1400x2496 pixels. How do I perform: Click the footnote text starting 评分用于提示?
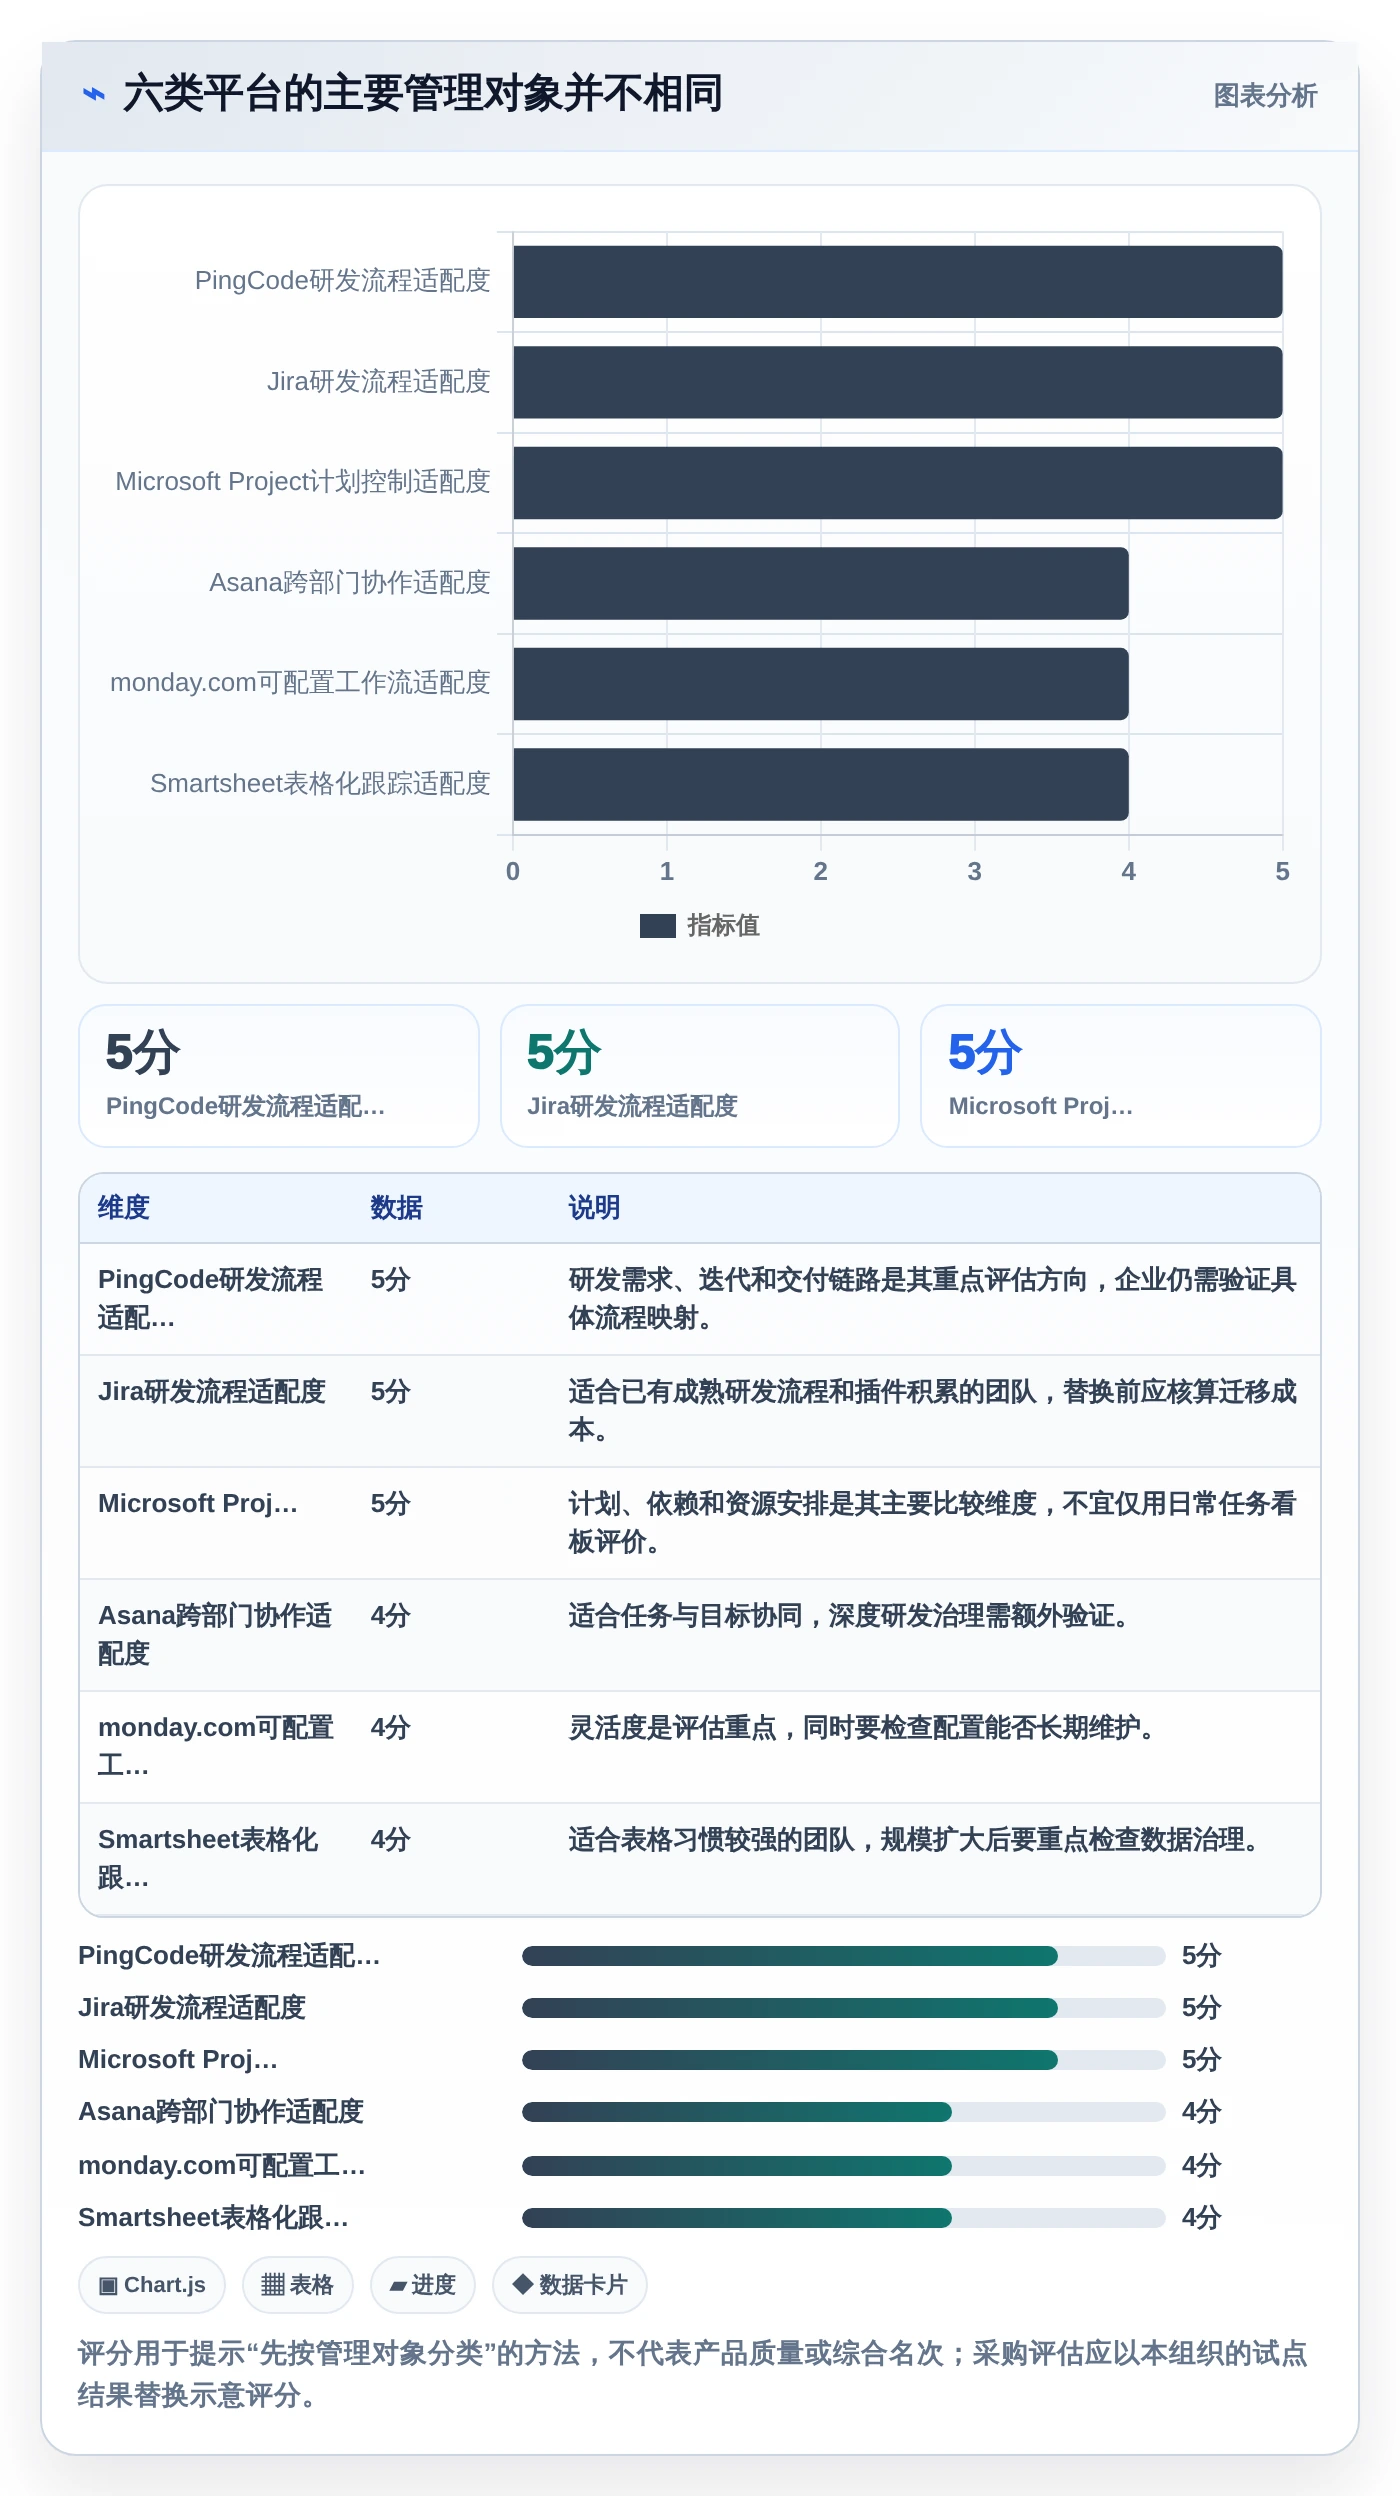click(x=692, y=2374)
